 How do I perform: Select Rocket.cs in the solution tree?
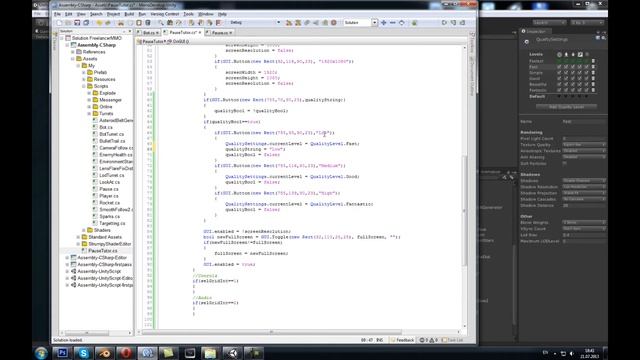click(109, 203)
